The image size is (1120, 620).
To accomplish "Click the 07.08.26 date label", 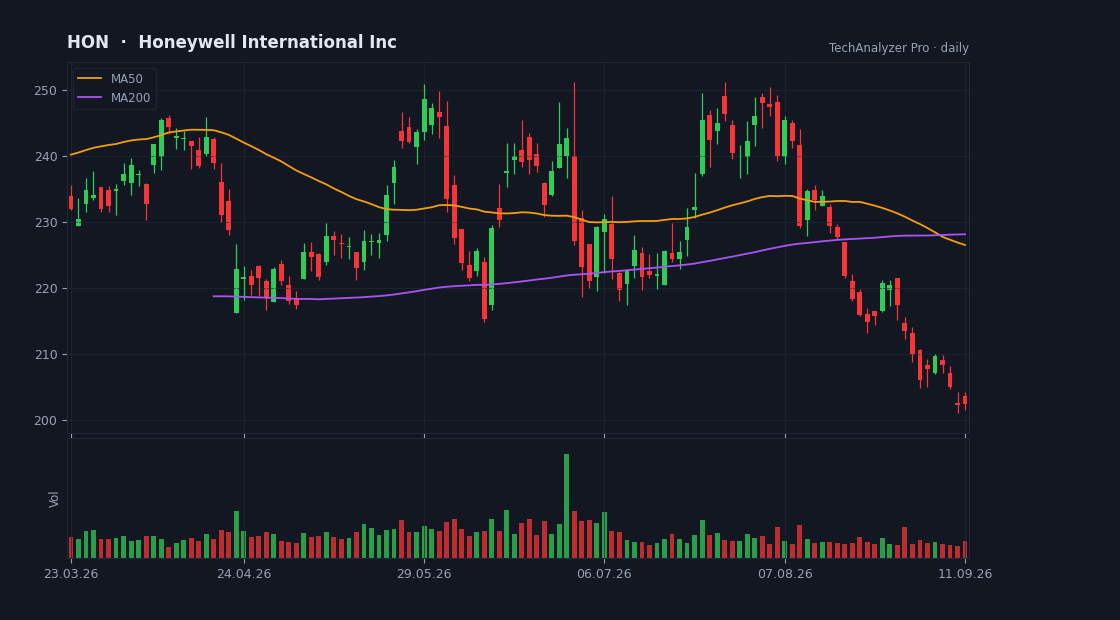I will (x=785, y=574).
